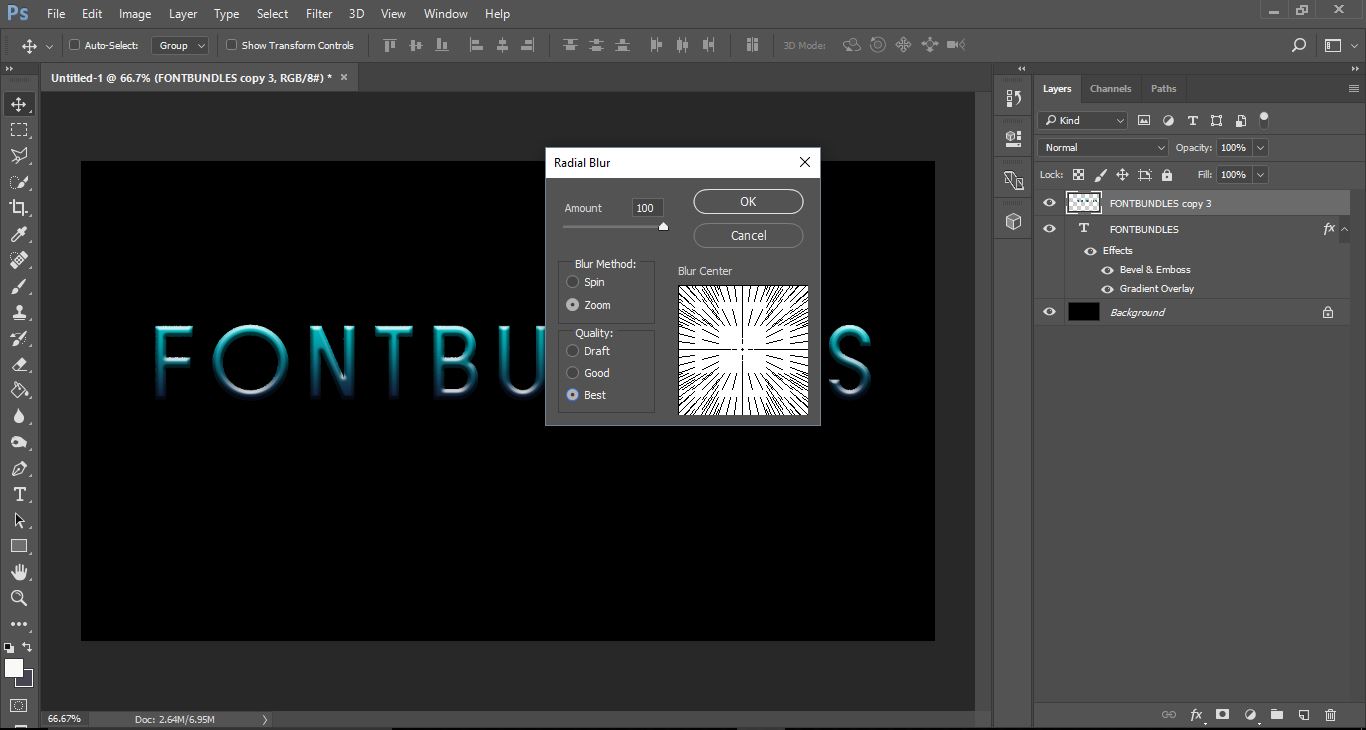Open the Normal blend mode dropdown

(x=1103, y=147)
